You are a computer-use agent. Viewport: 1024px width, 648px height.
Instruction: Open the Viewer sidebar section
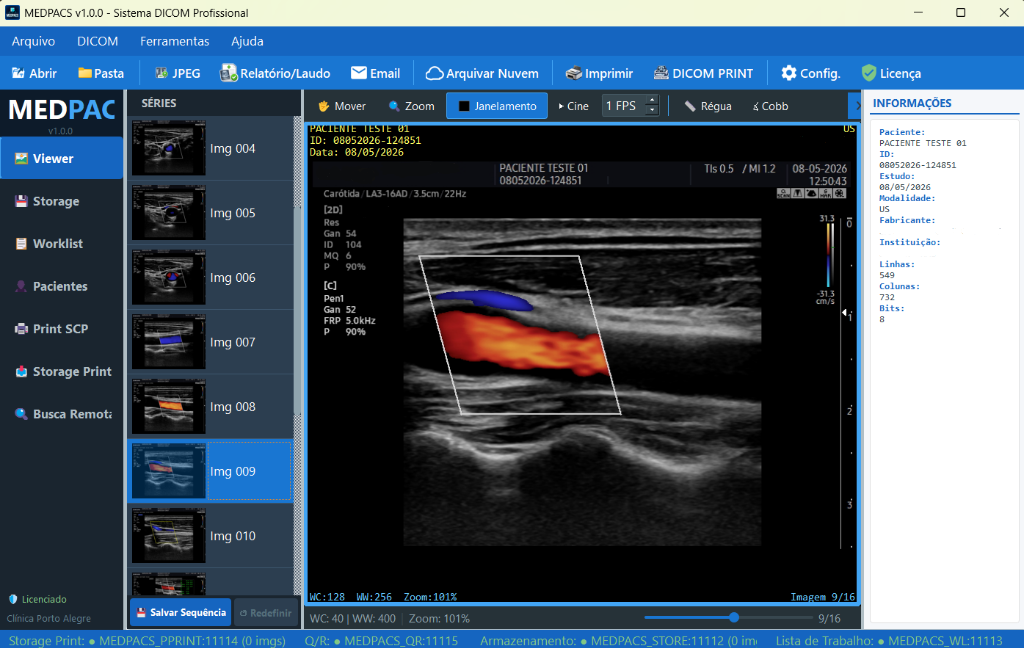61,158
